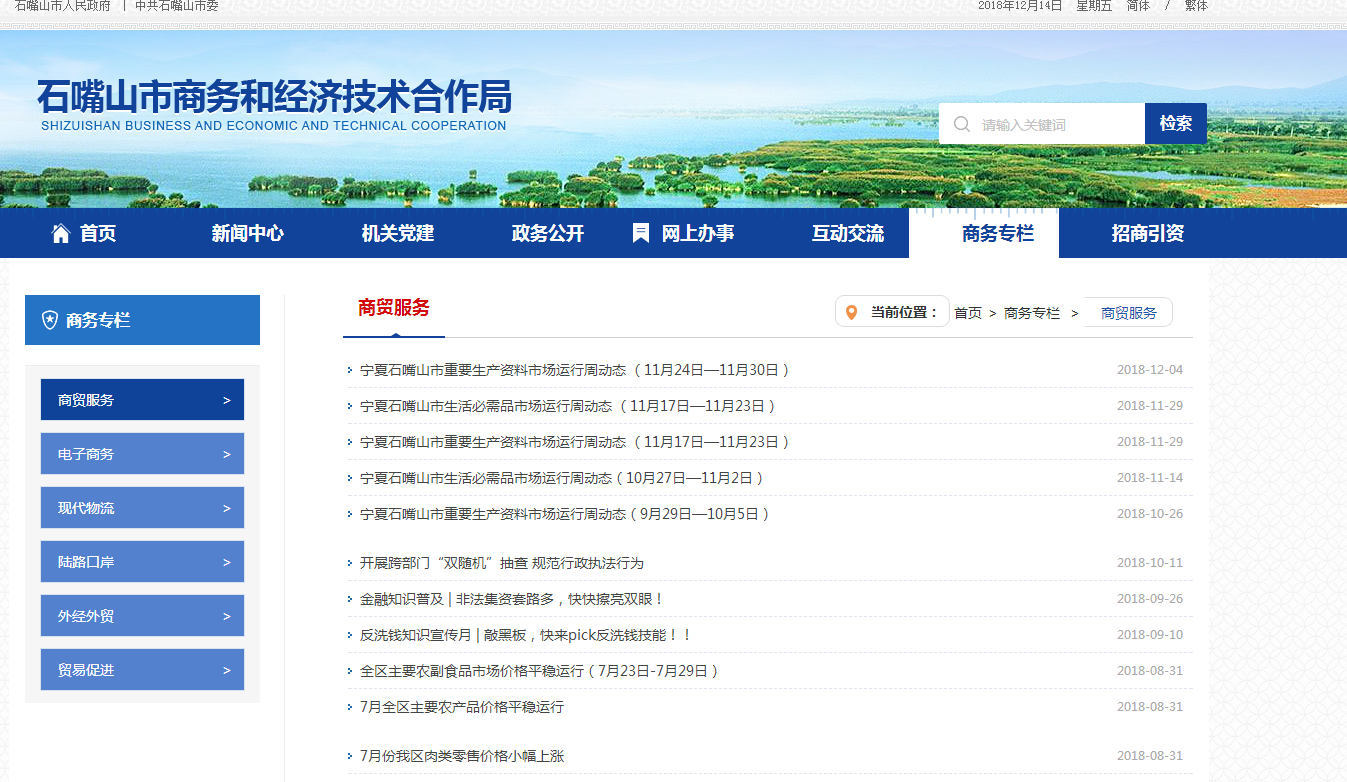
Task: Expand the 现代物流 sidebar arrow
Action: (x=227, y=508)
